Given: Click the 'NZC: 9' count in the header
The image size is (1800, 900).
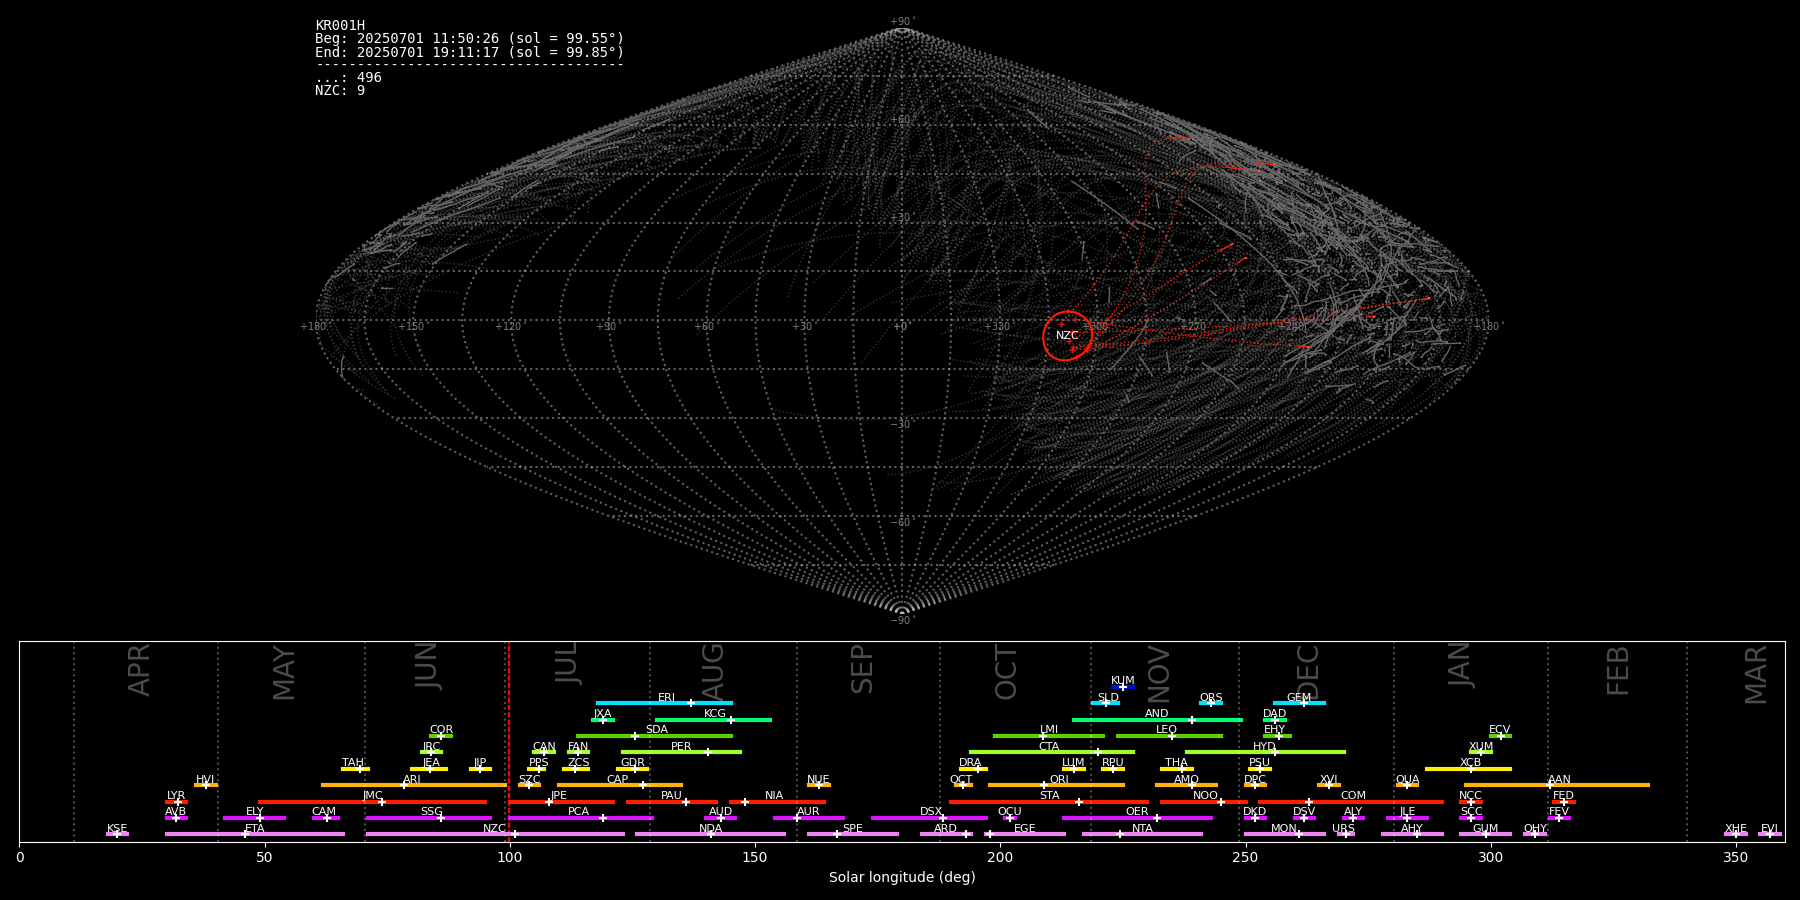Looking at the screenshot, I should [x=340, y=91].
